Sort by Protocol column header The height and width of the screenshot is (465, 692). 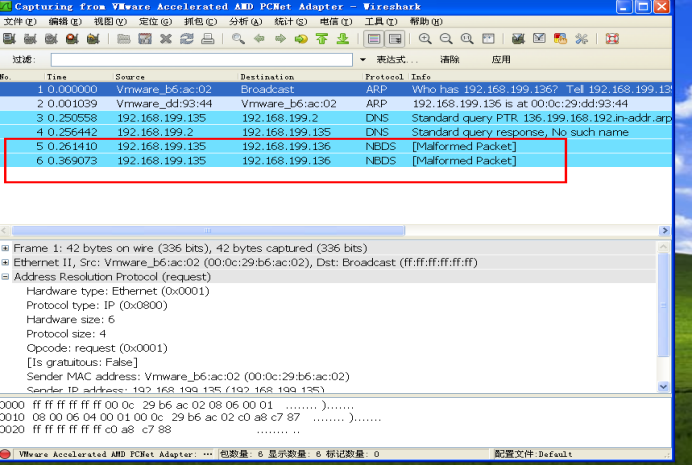click(x=385, y=77)
